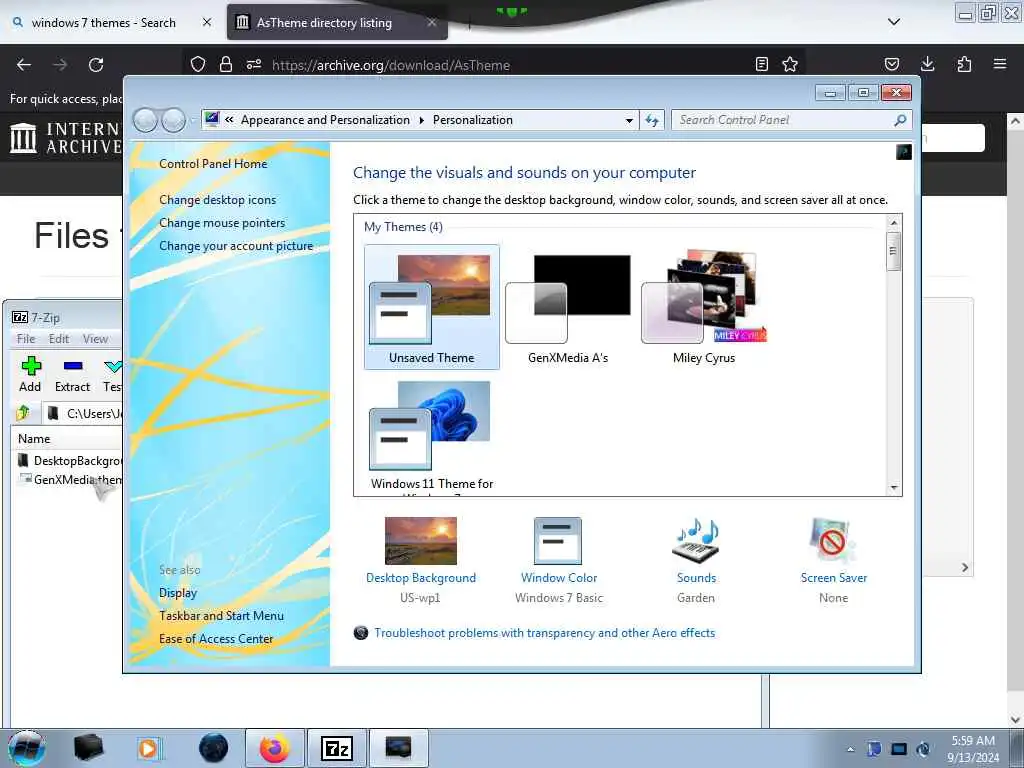Open the address bar history dropdown
Image resolution: width=1024 pixels, height=768 pixels.
pyautogui.click(x=629, y=120)
